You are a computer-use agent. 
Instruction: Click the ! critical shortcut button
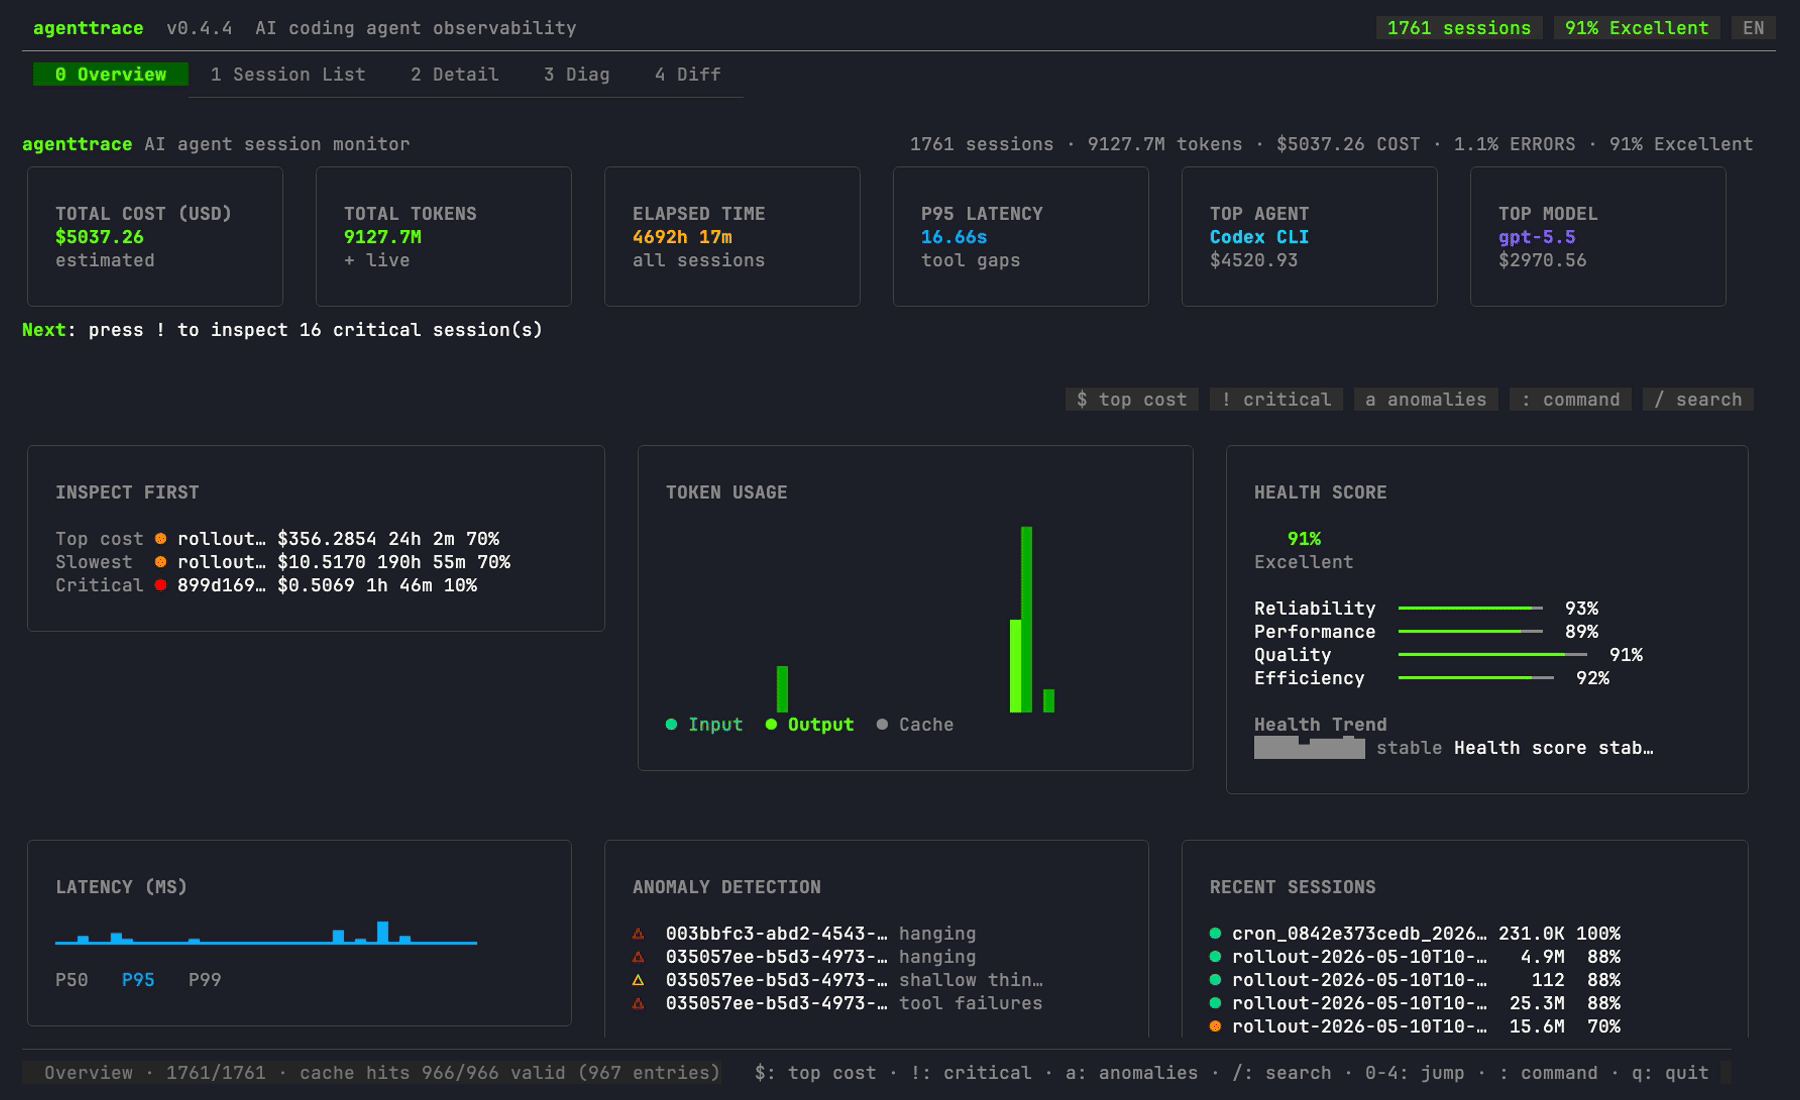[1275, 399]
